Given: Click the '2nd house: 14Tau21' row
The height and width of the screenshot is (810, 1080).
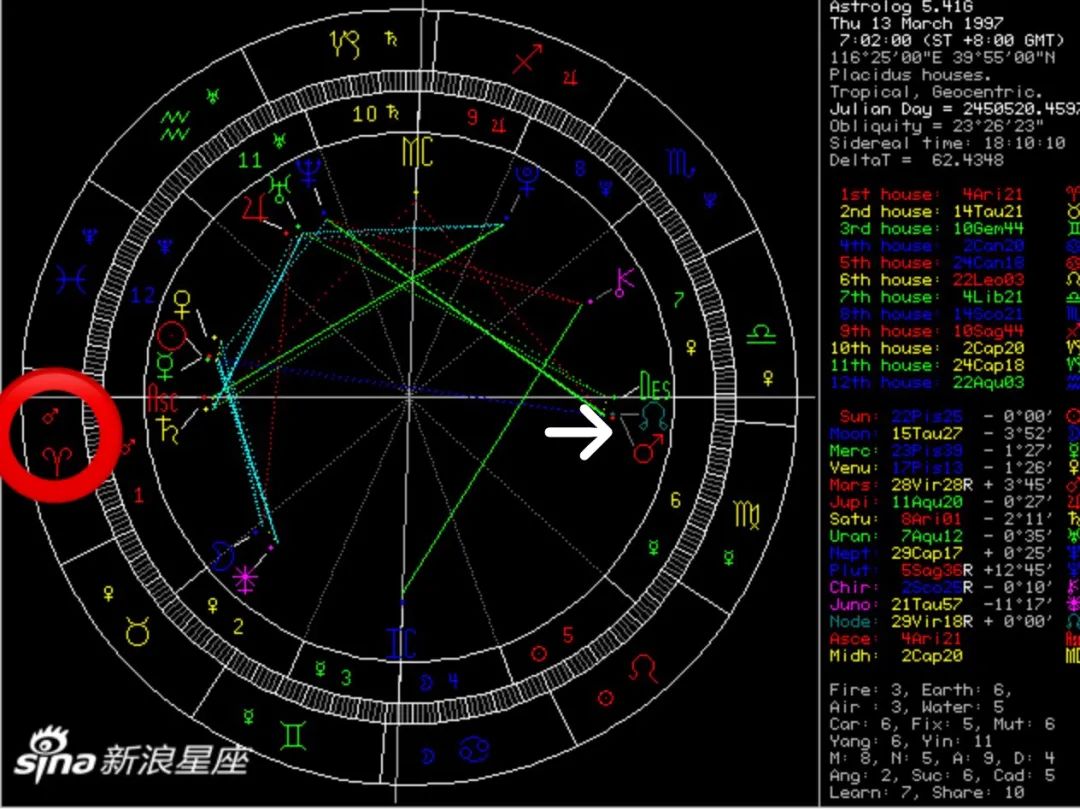Looking at the screenshot, I should [931, 211].
